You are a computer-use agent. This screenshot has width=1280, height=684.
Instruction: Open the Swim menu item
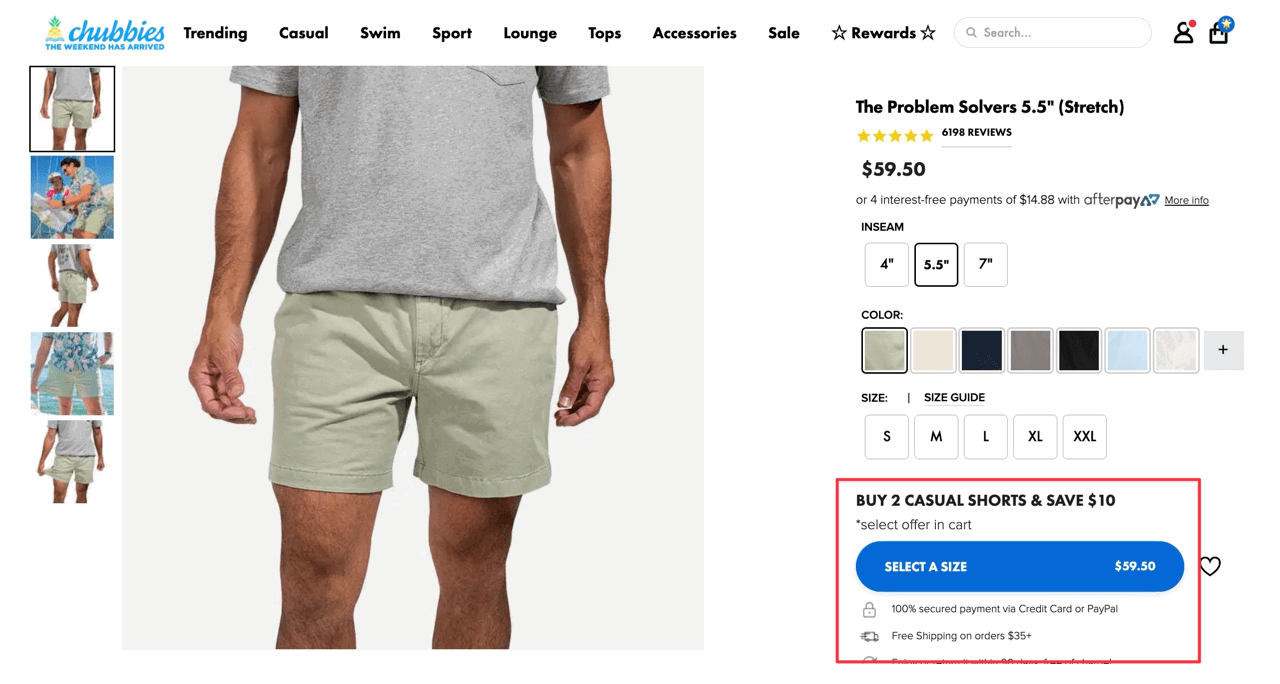(x=380, y=33)
